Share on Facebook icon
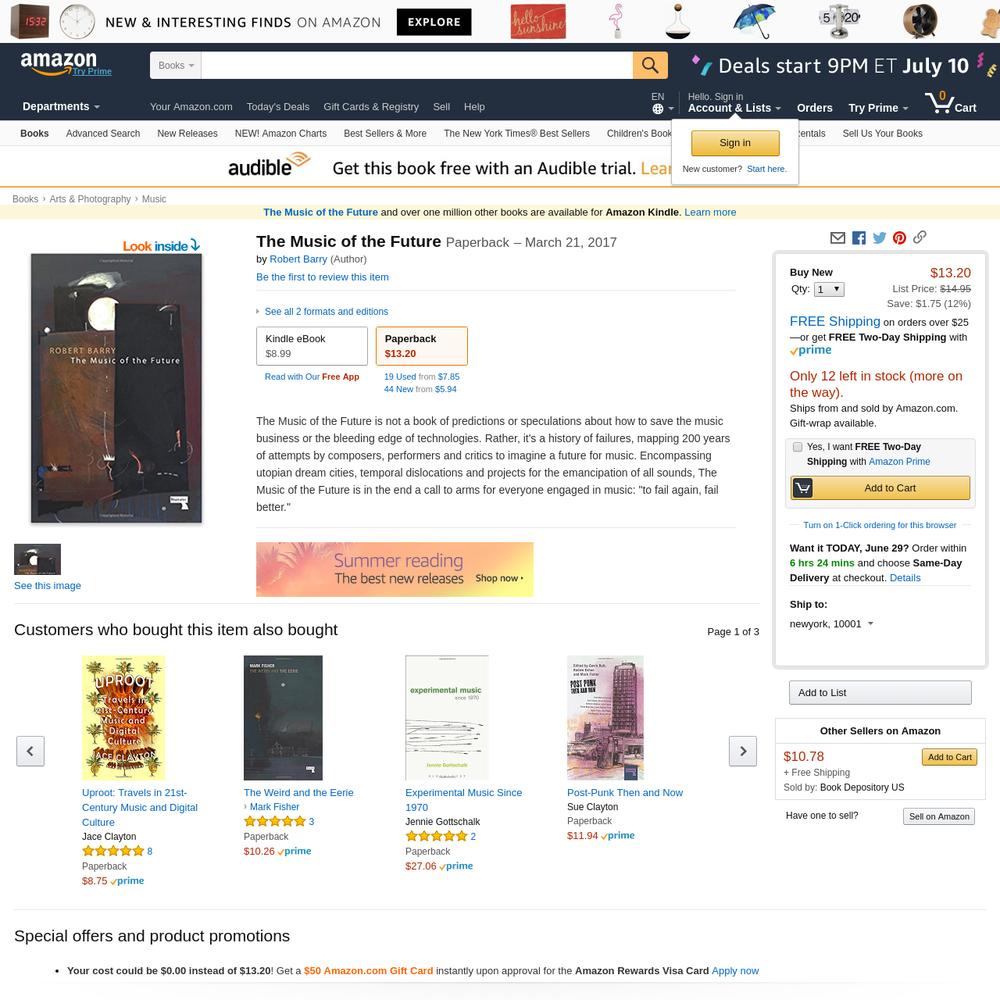The width and height of the screenshot is (1000, 1000). (858, 238)
